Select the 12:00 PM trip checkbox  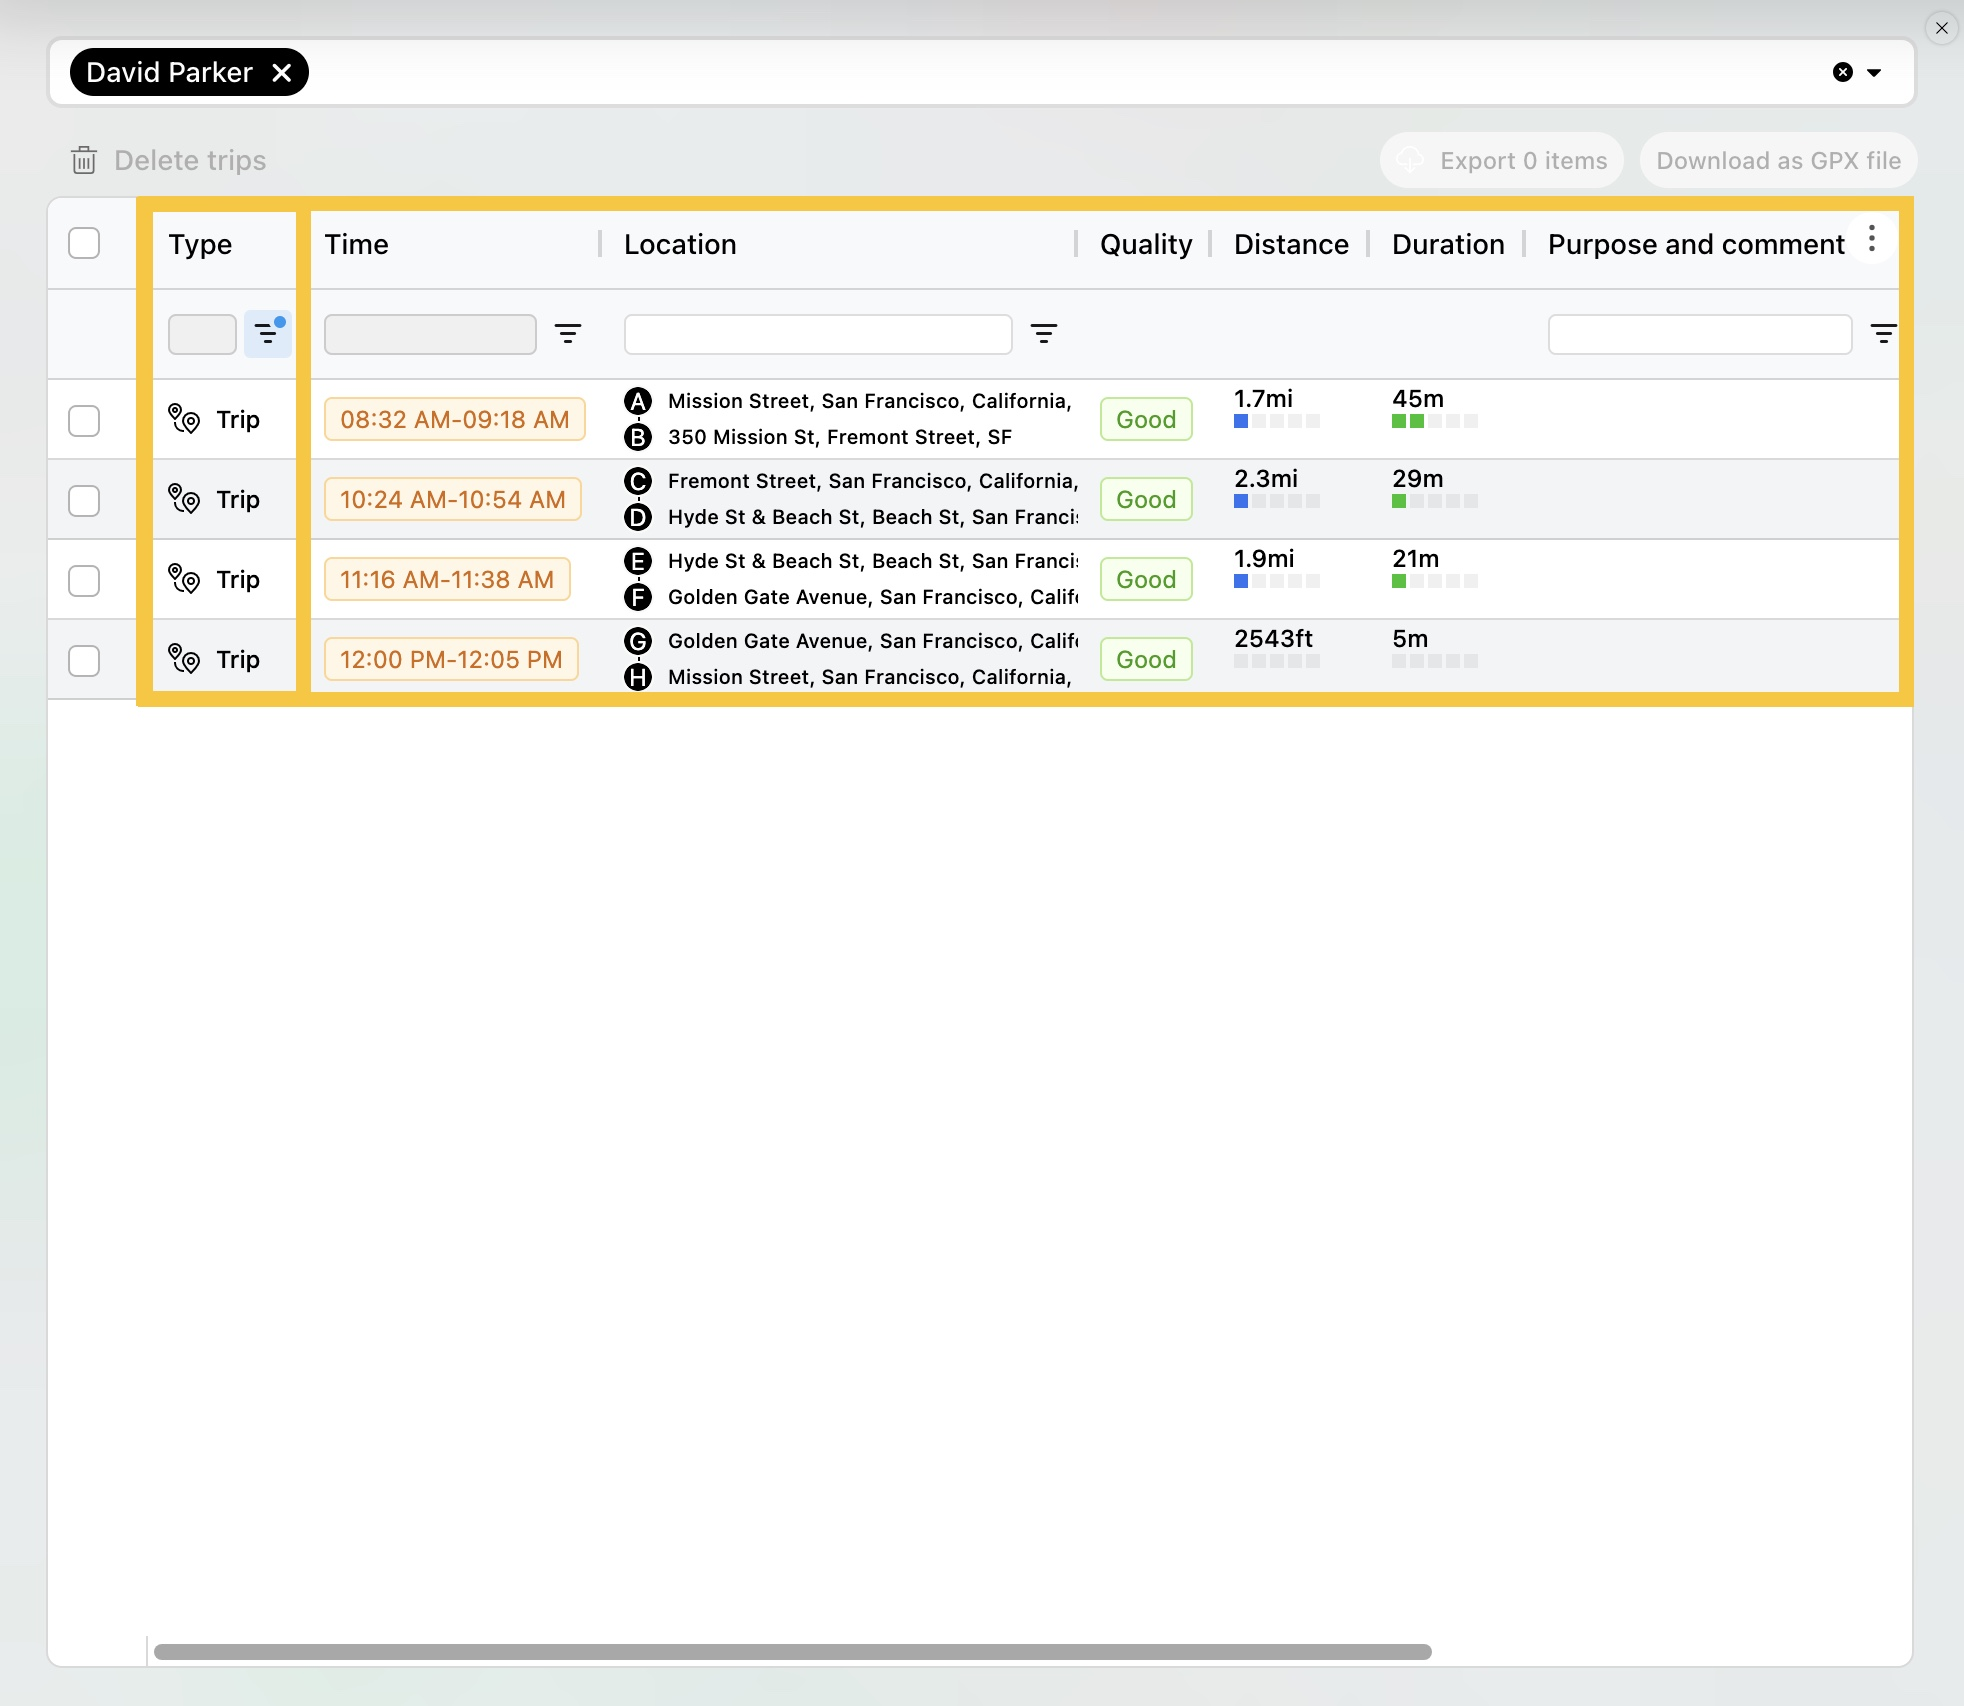coord(84,660)
